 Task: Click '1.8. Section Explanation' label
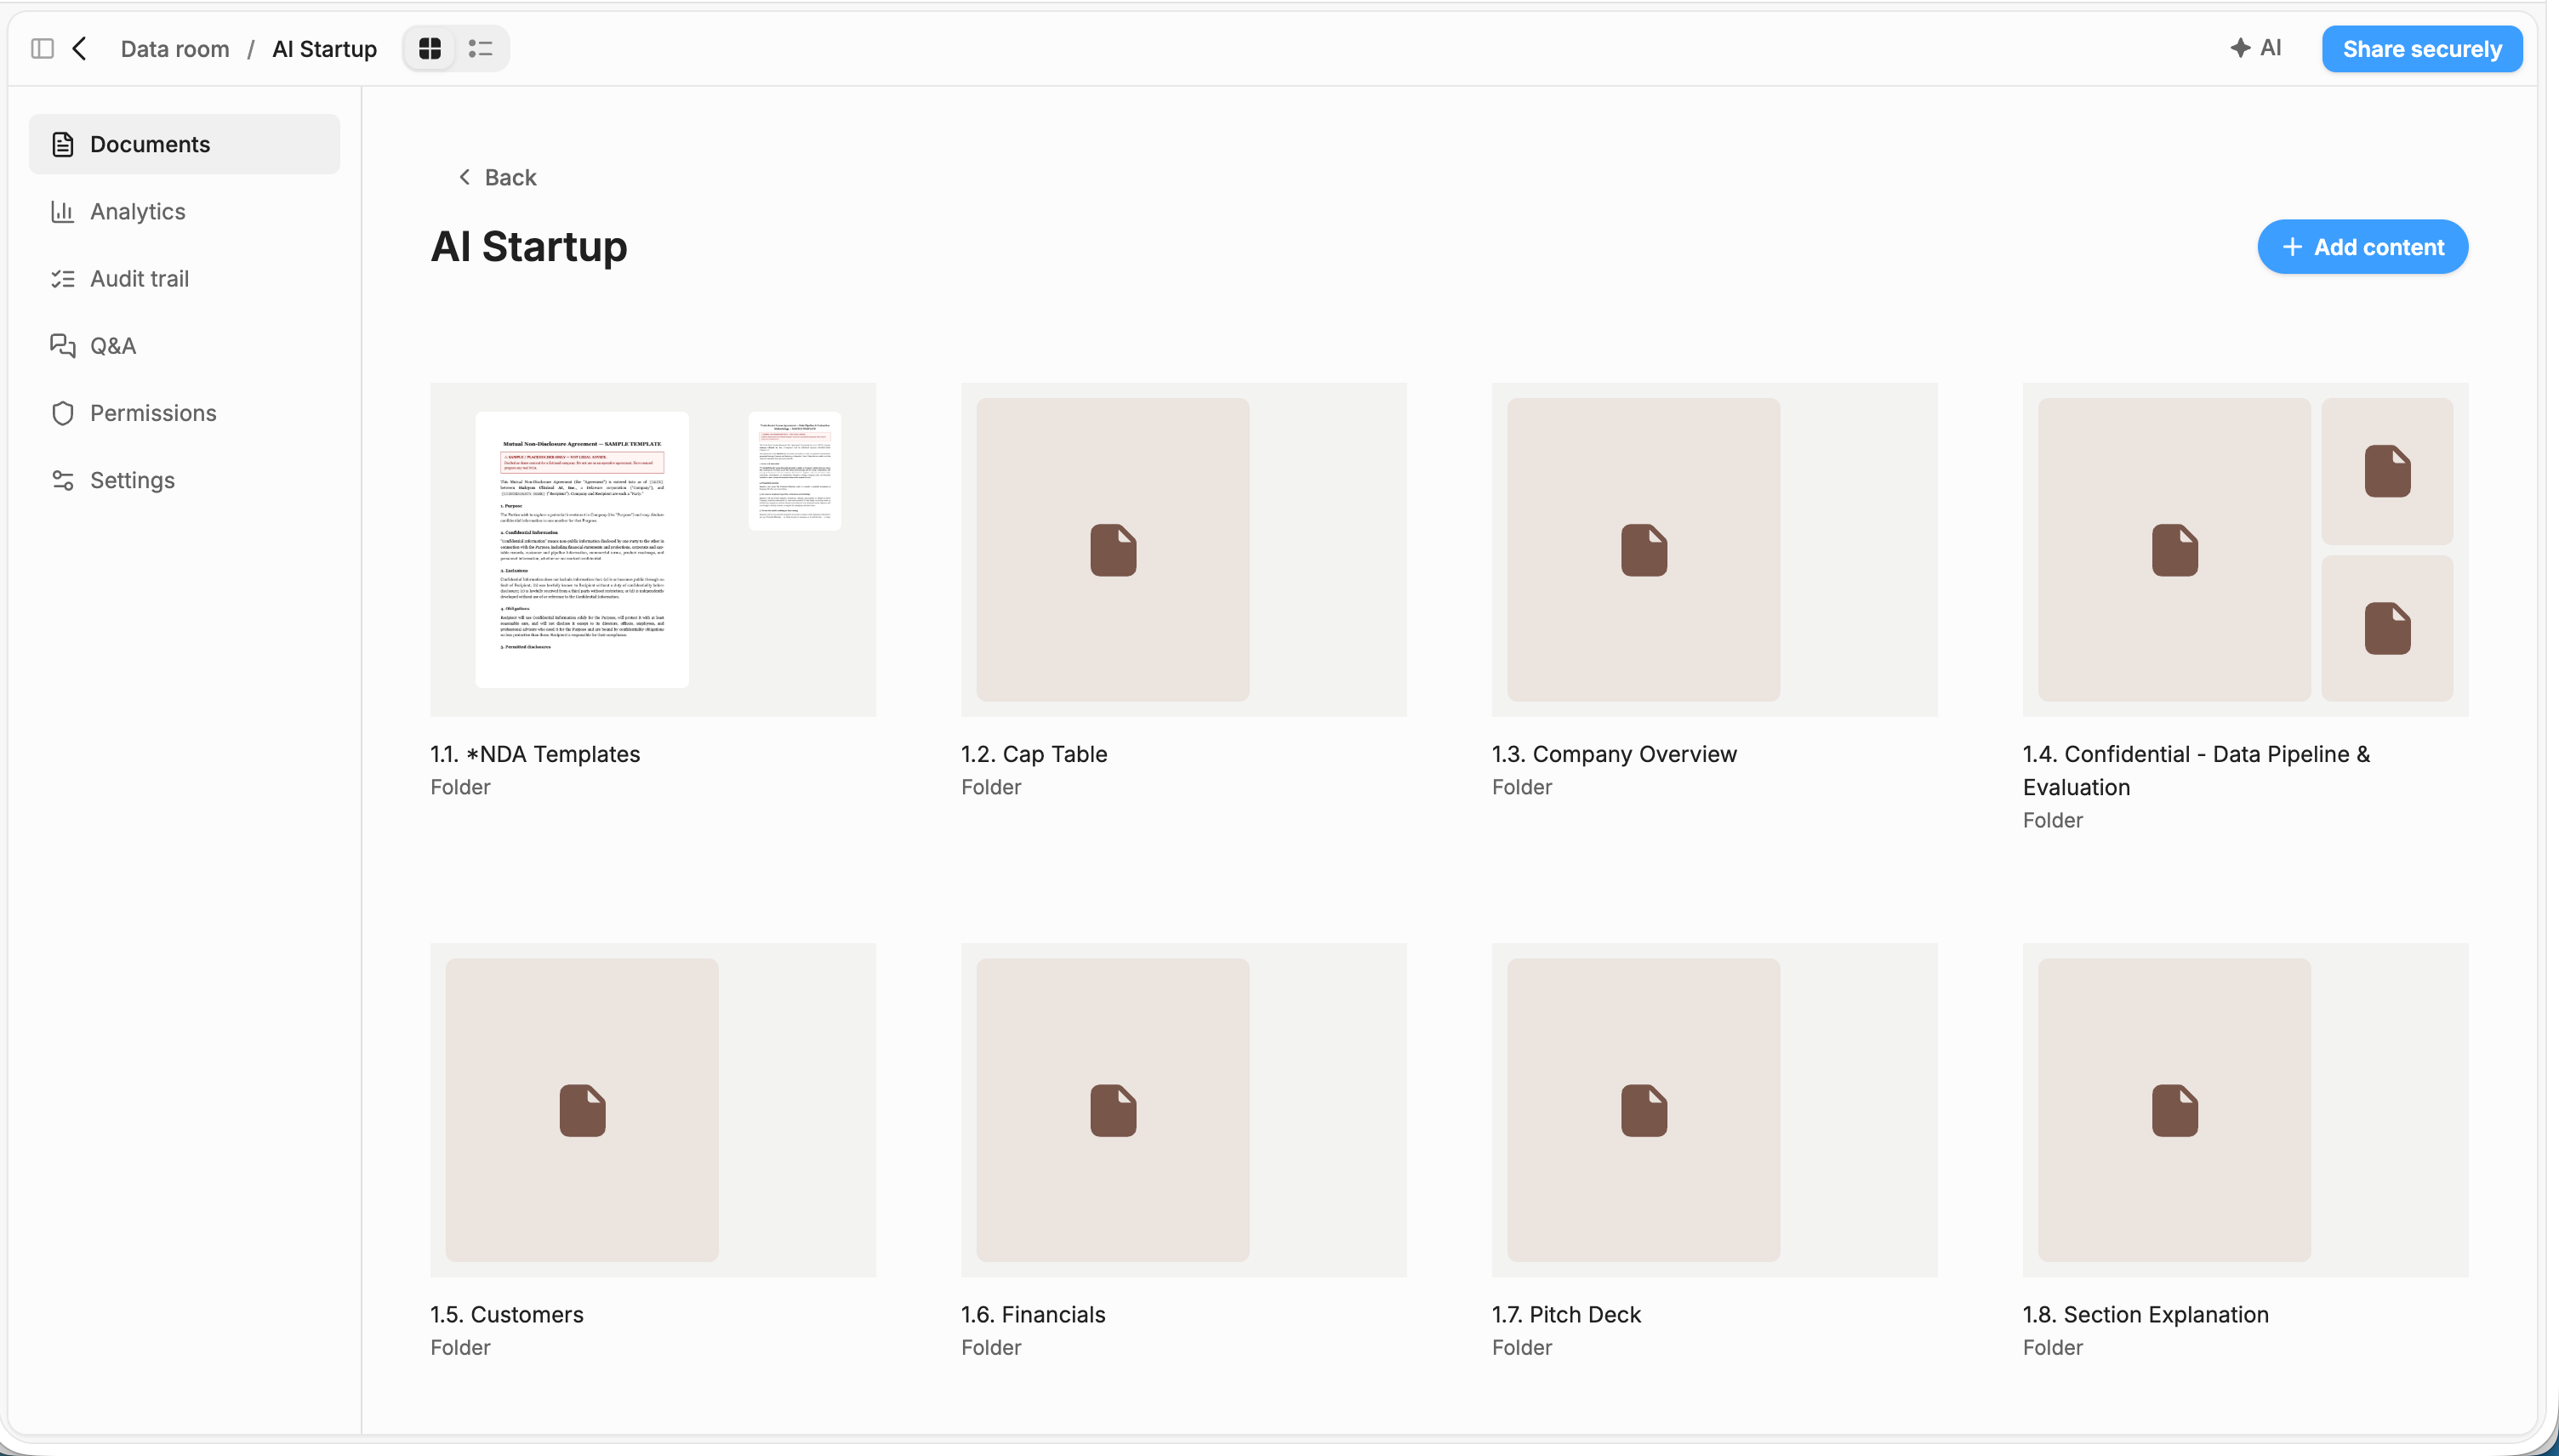click(x=2146, y=1314)
